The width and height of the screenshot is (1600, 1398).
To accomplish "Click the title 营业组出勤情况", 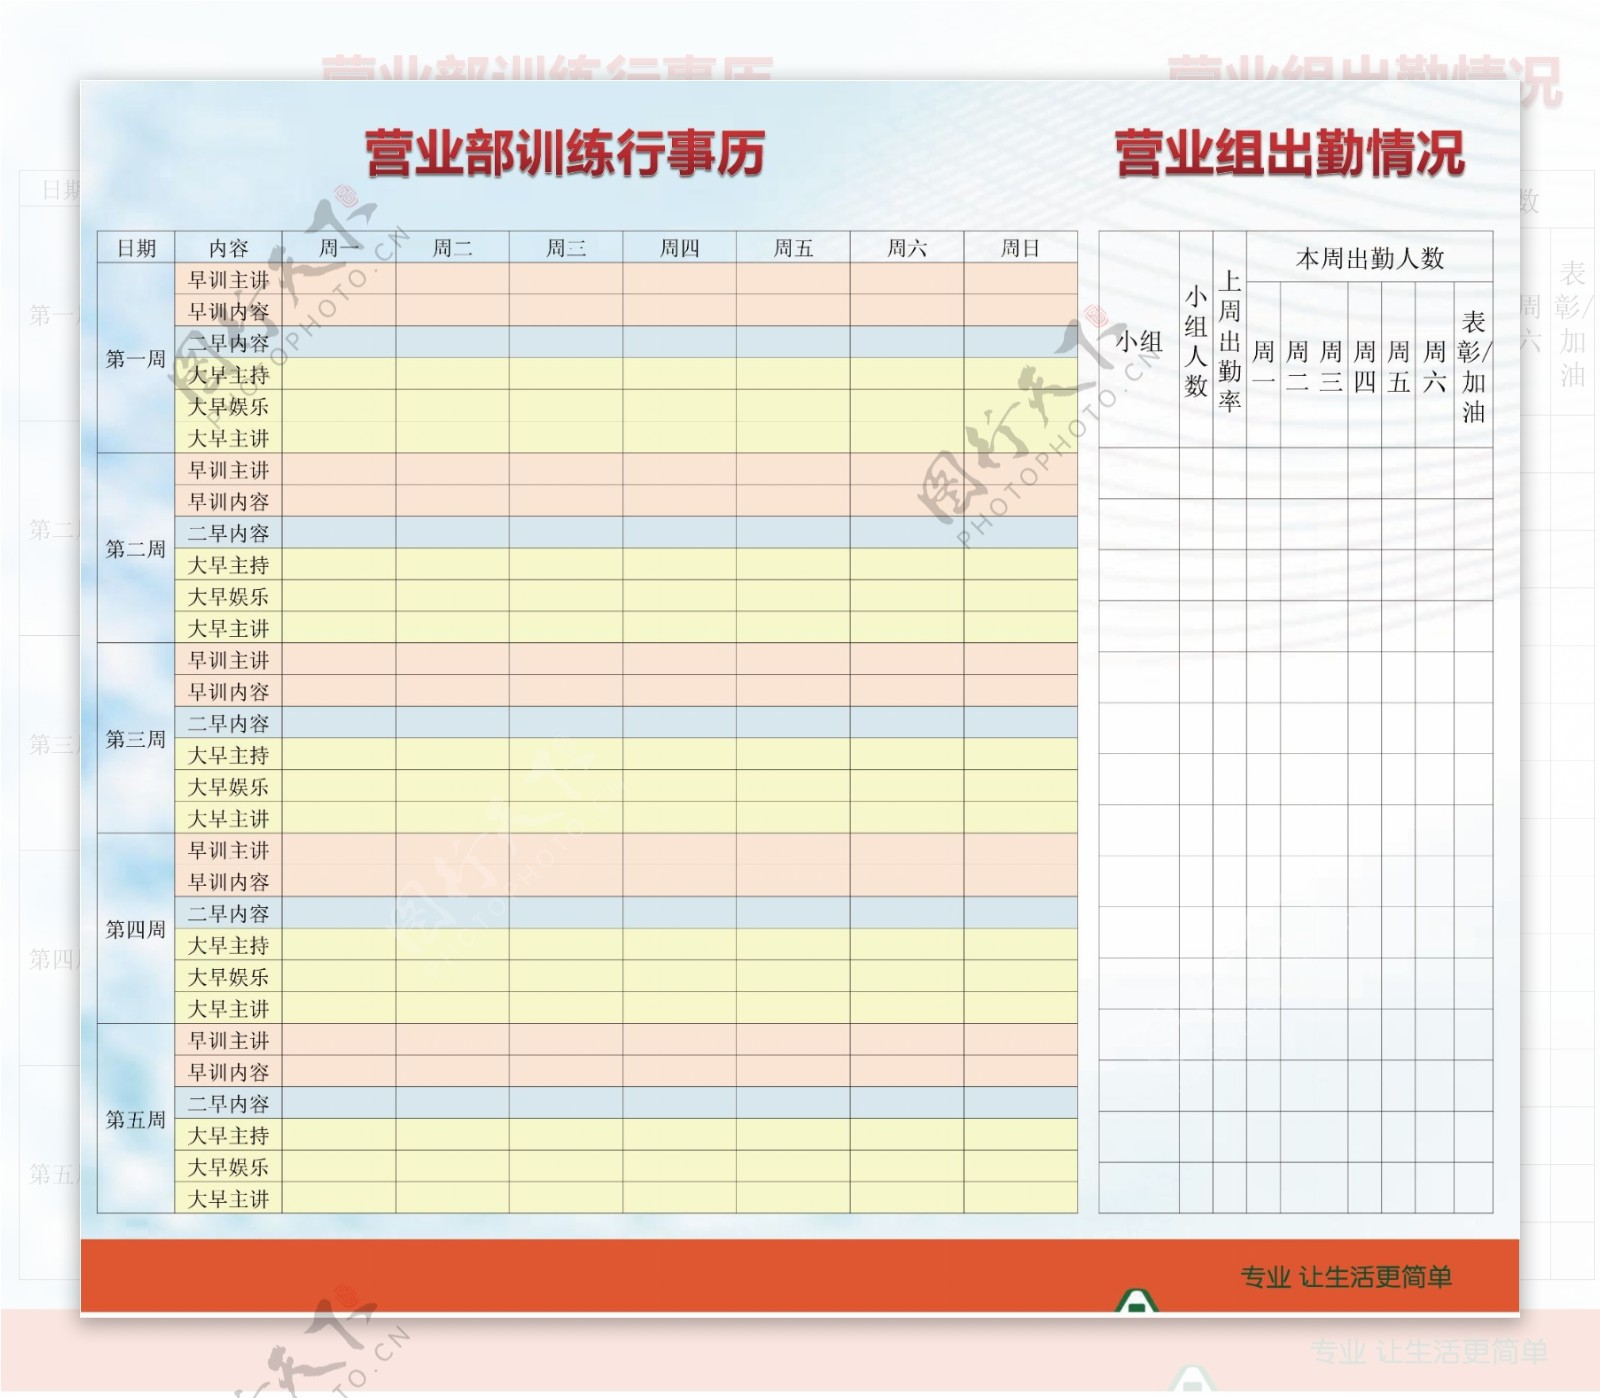I will [1290, 154].
